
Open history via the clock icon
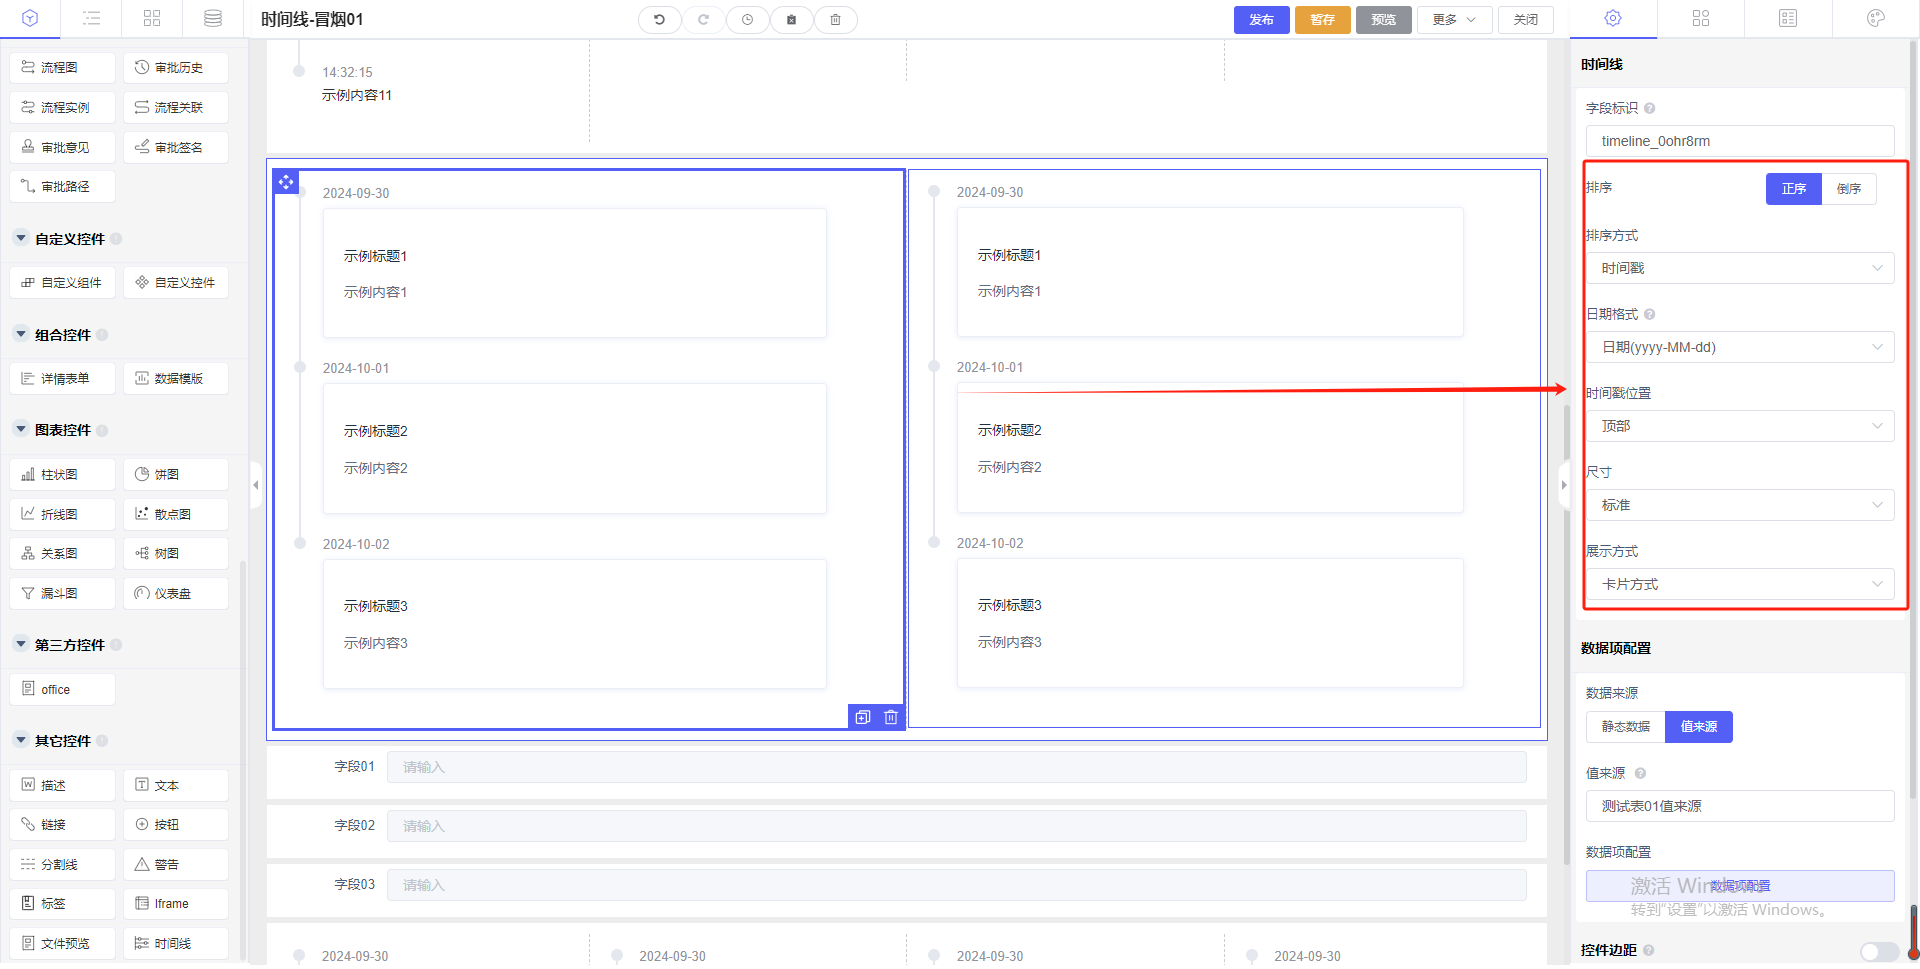(747, 20)
